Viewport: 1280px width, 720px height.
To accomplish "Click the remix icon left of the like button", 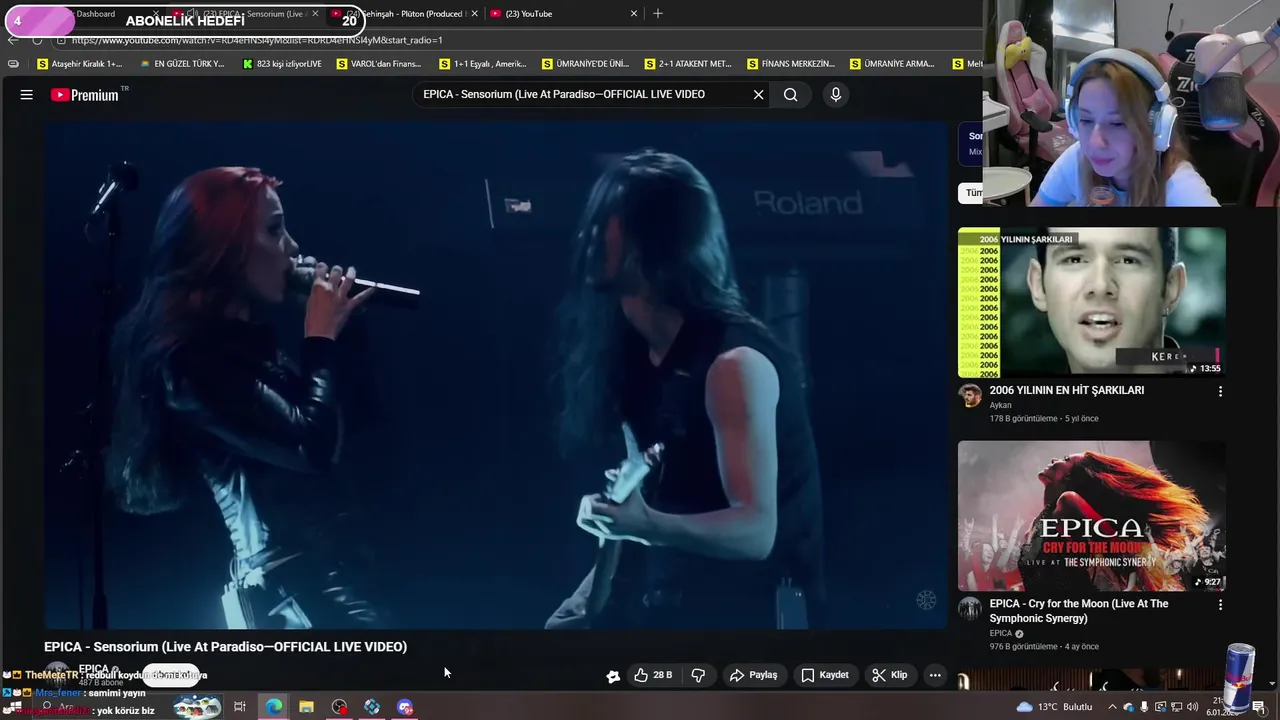I will point(613,676).
